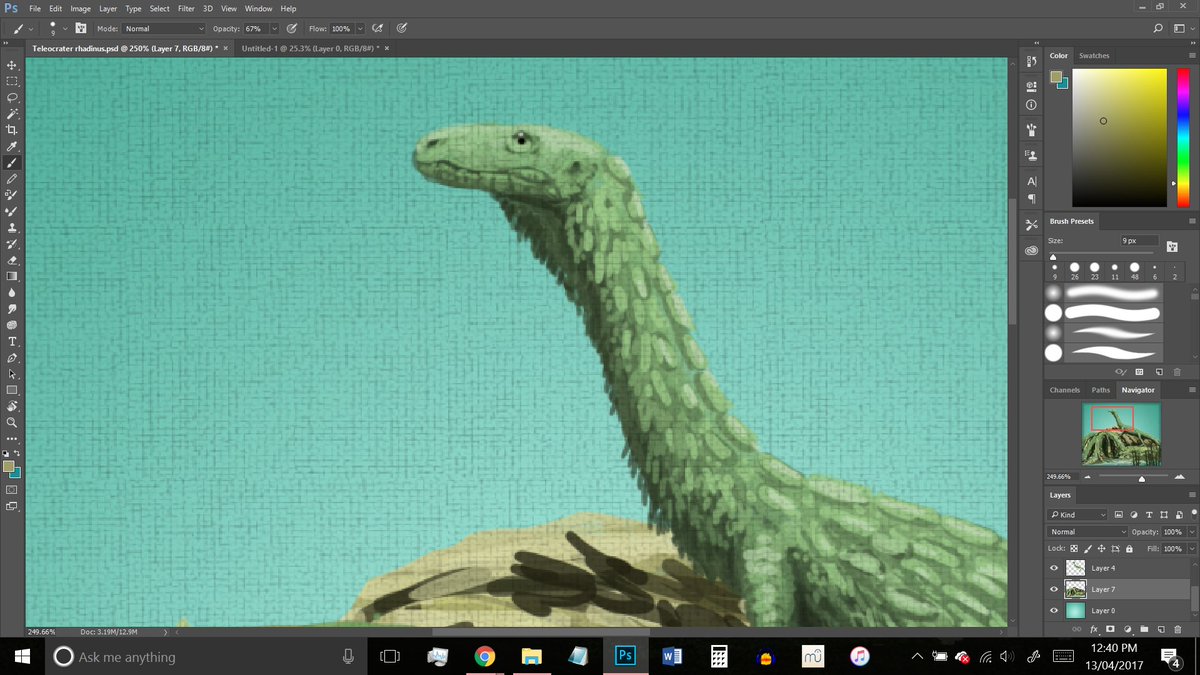Hide Layer 7 visibility eye
Image resolution: width=1200 pixels, height=675 pixels.
1053,589
